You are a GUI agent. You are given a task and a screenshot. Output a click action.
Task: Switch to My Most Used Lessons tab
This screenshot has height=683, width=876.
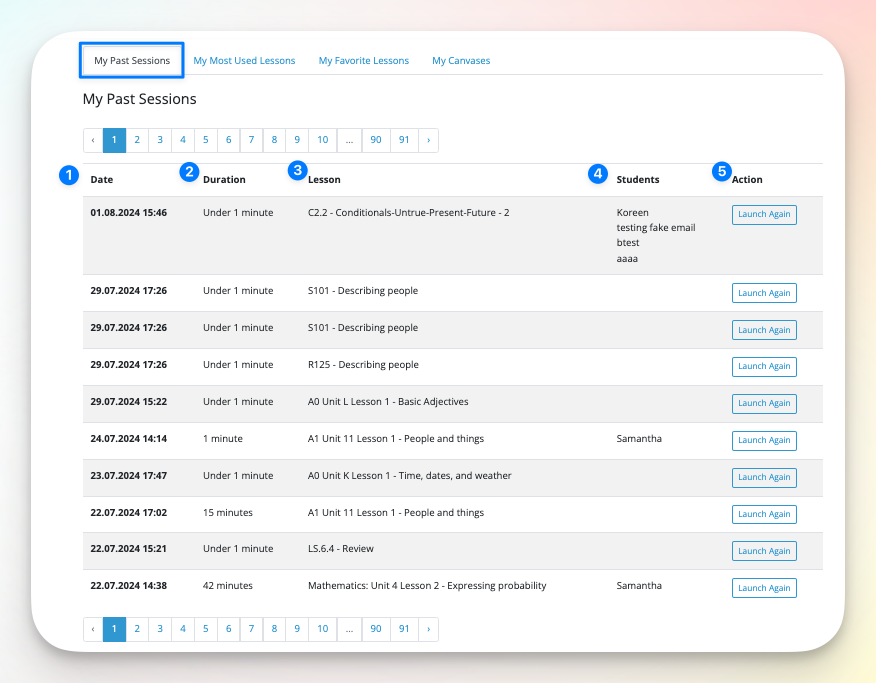pyautogui.click(x=244, y=61)
